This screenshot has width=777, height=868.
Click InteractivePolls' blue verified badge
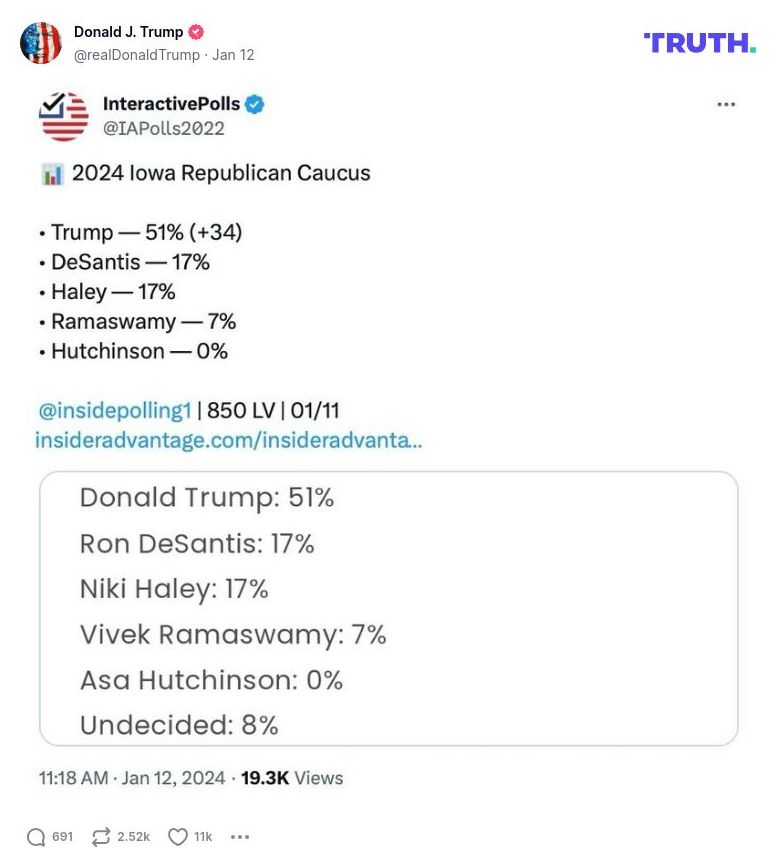(256, 102)
